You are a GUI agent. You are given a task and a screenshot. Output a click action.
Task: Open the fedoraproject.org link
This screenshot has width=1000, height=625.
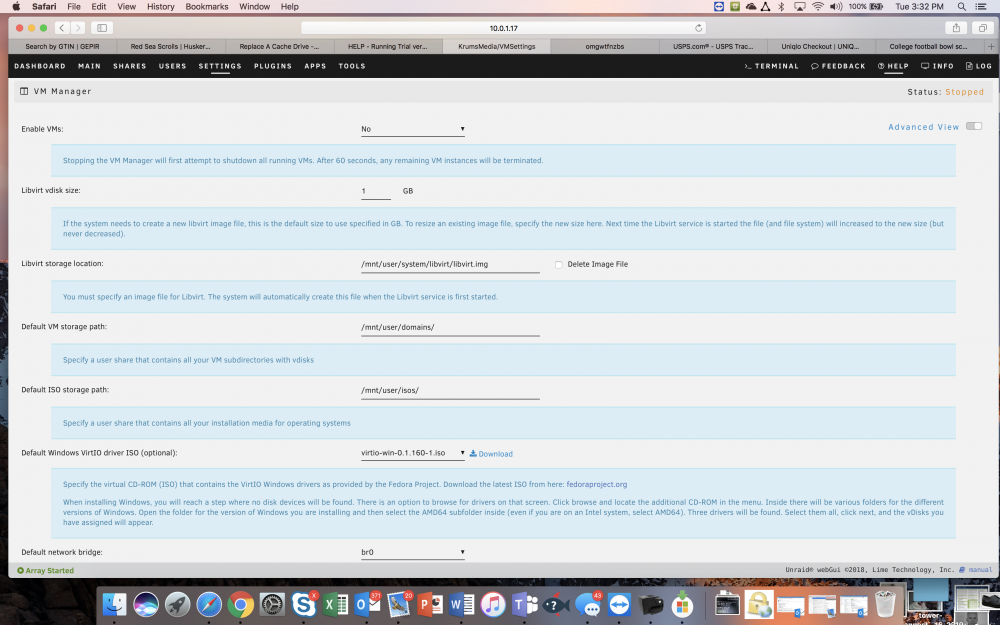point(596,485)
